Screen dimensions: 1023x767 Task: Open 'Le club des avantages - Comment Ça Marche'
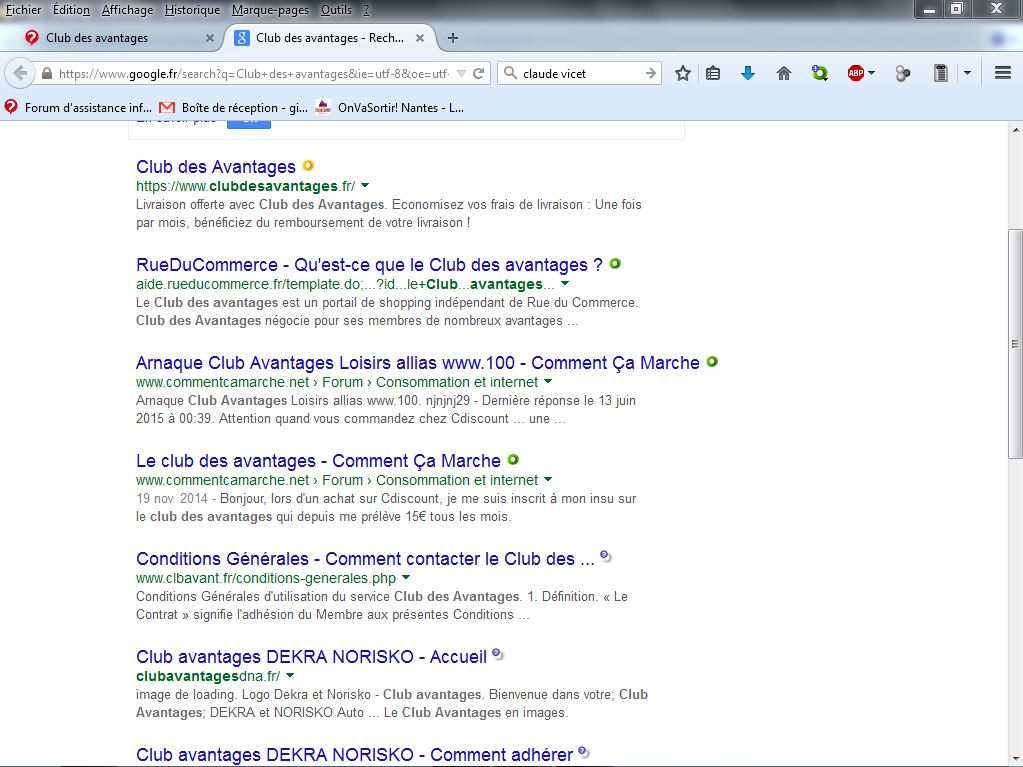click(x=318, y=460)
